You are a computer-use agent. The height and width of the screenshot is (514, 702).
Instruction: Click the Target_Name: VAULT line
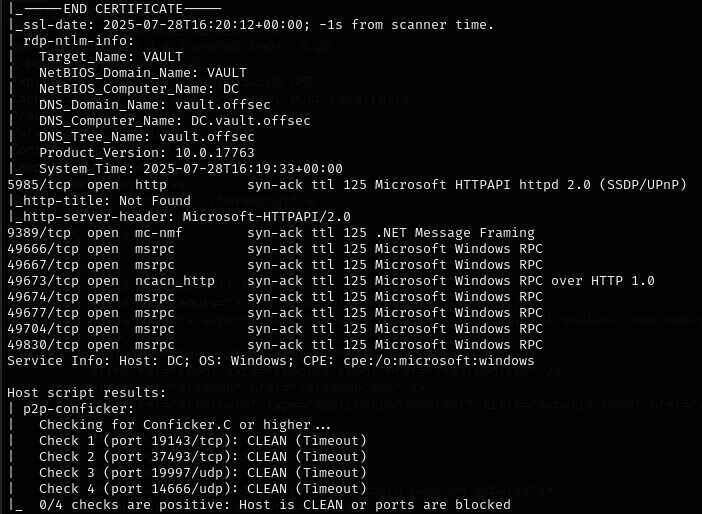110,57
